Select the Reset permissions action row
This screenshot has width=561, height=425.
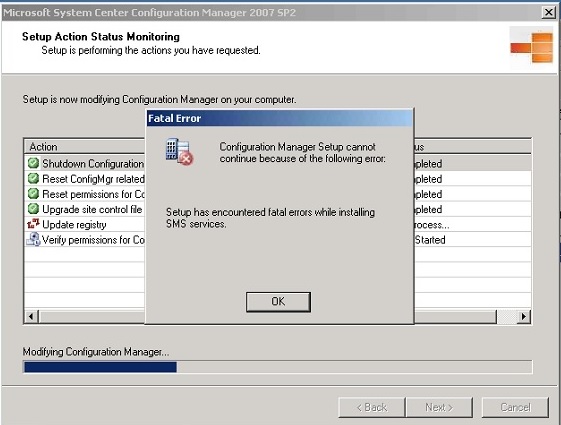278,194
